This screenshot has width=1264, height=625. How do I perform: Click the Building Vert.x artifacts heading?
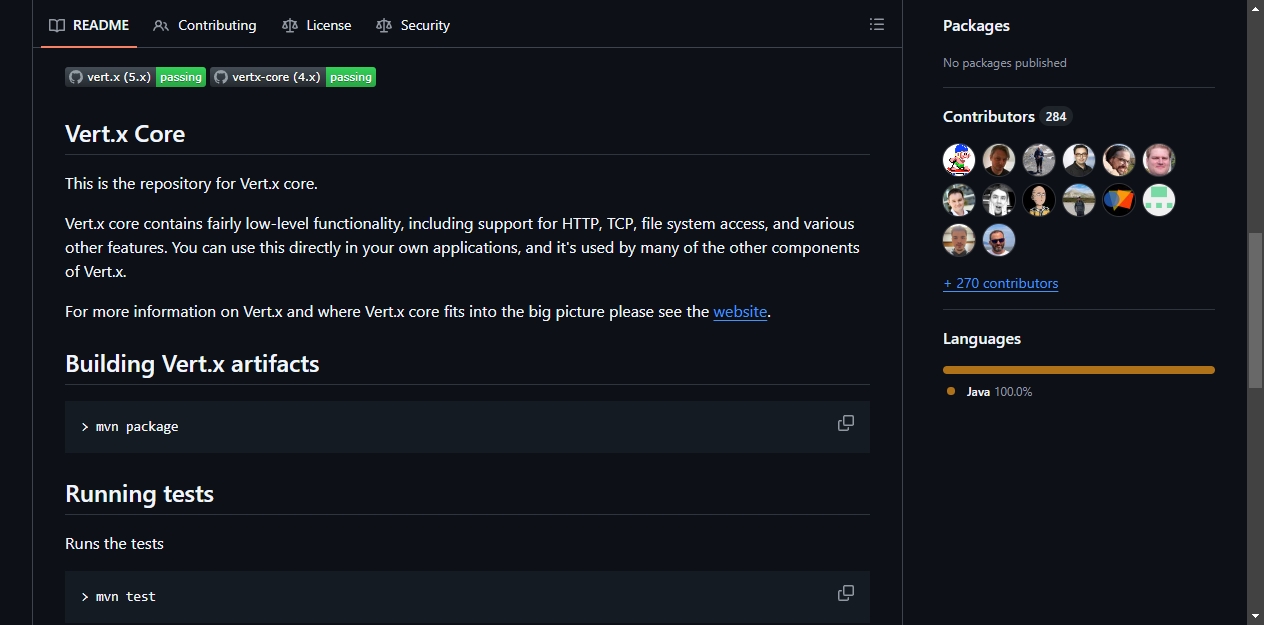click(192, 364)
